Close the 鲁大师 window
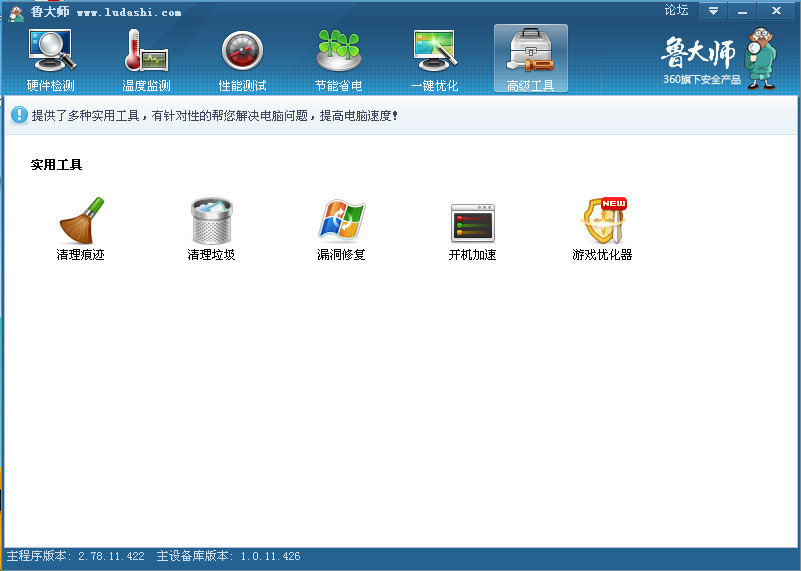The image size is (801, 571). coord(776,11)
